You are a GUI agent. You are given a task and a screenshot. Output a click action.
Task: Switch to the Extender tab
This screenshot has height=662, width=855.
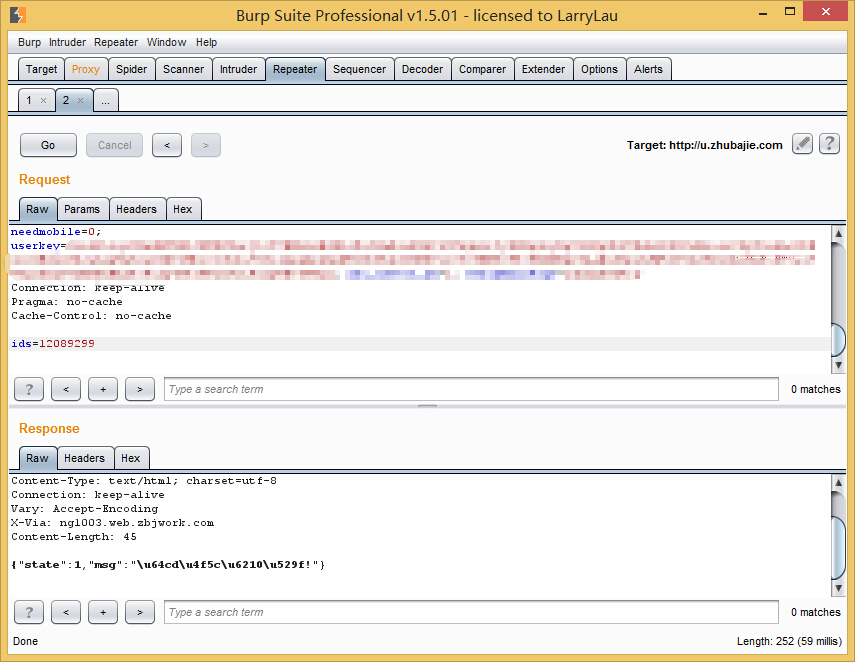(544, 69)
